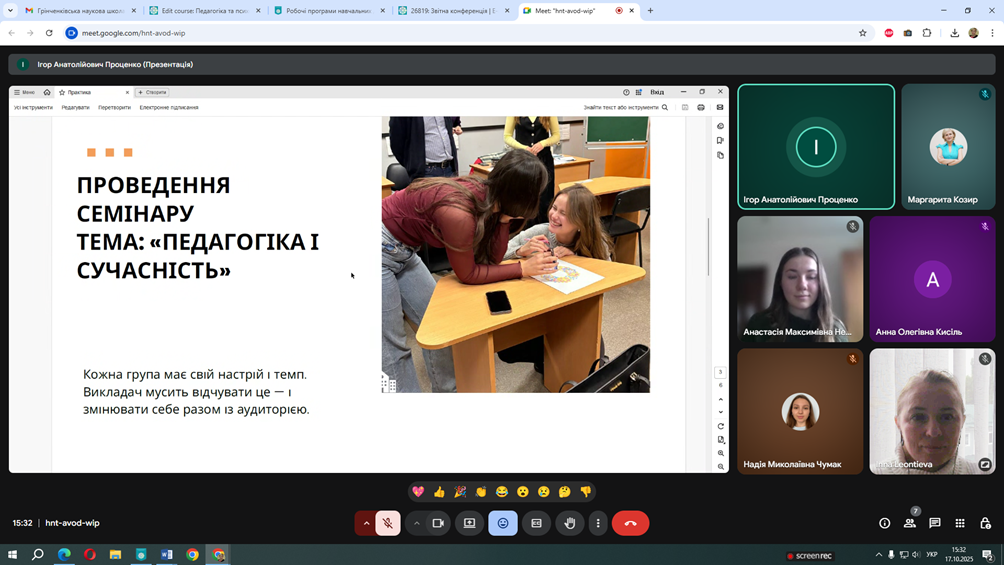Open the 'Редагувати' menu in the presentation
Image resolution: width=1004 pixels, height=565 pixels.
tap(75, 108)
